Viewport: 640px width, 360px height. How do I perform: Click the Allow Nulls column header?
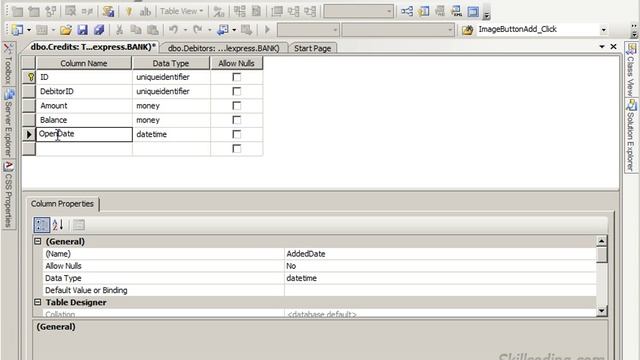(236, 63)
